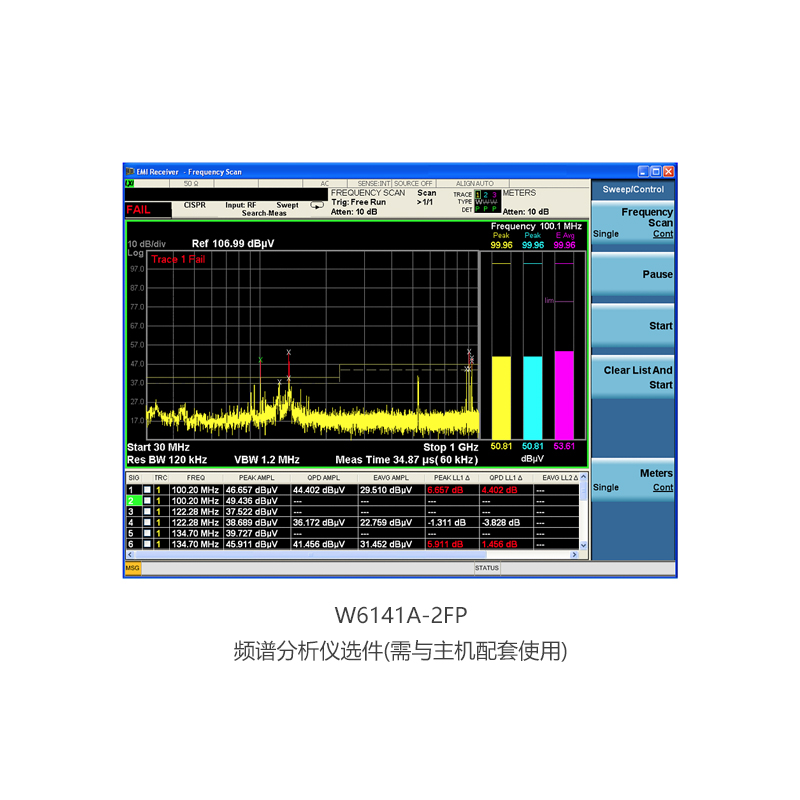Select the magenta E Avg meter bar
800x800 pixels.
pos(564,395)
